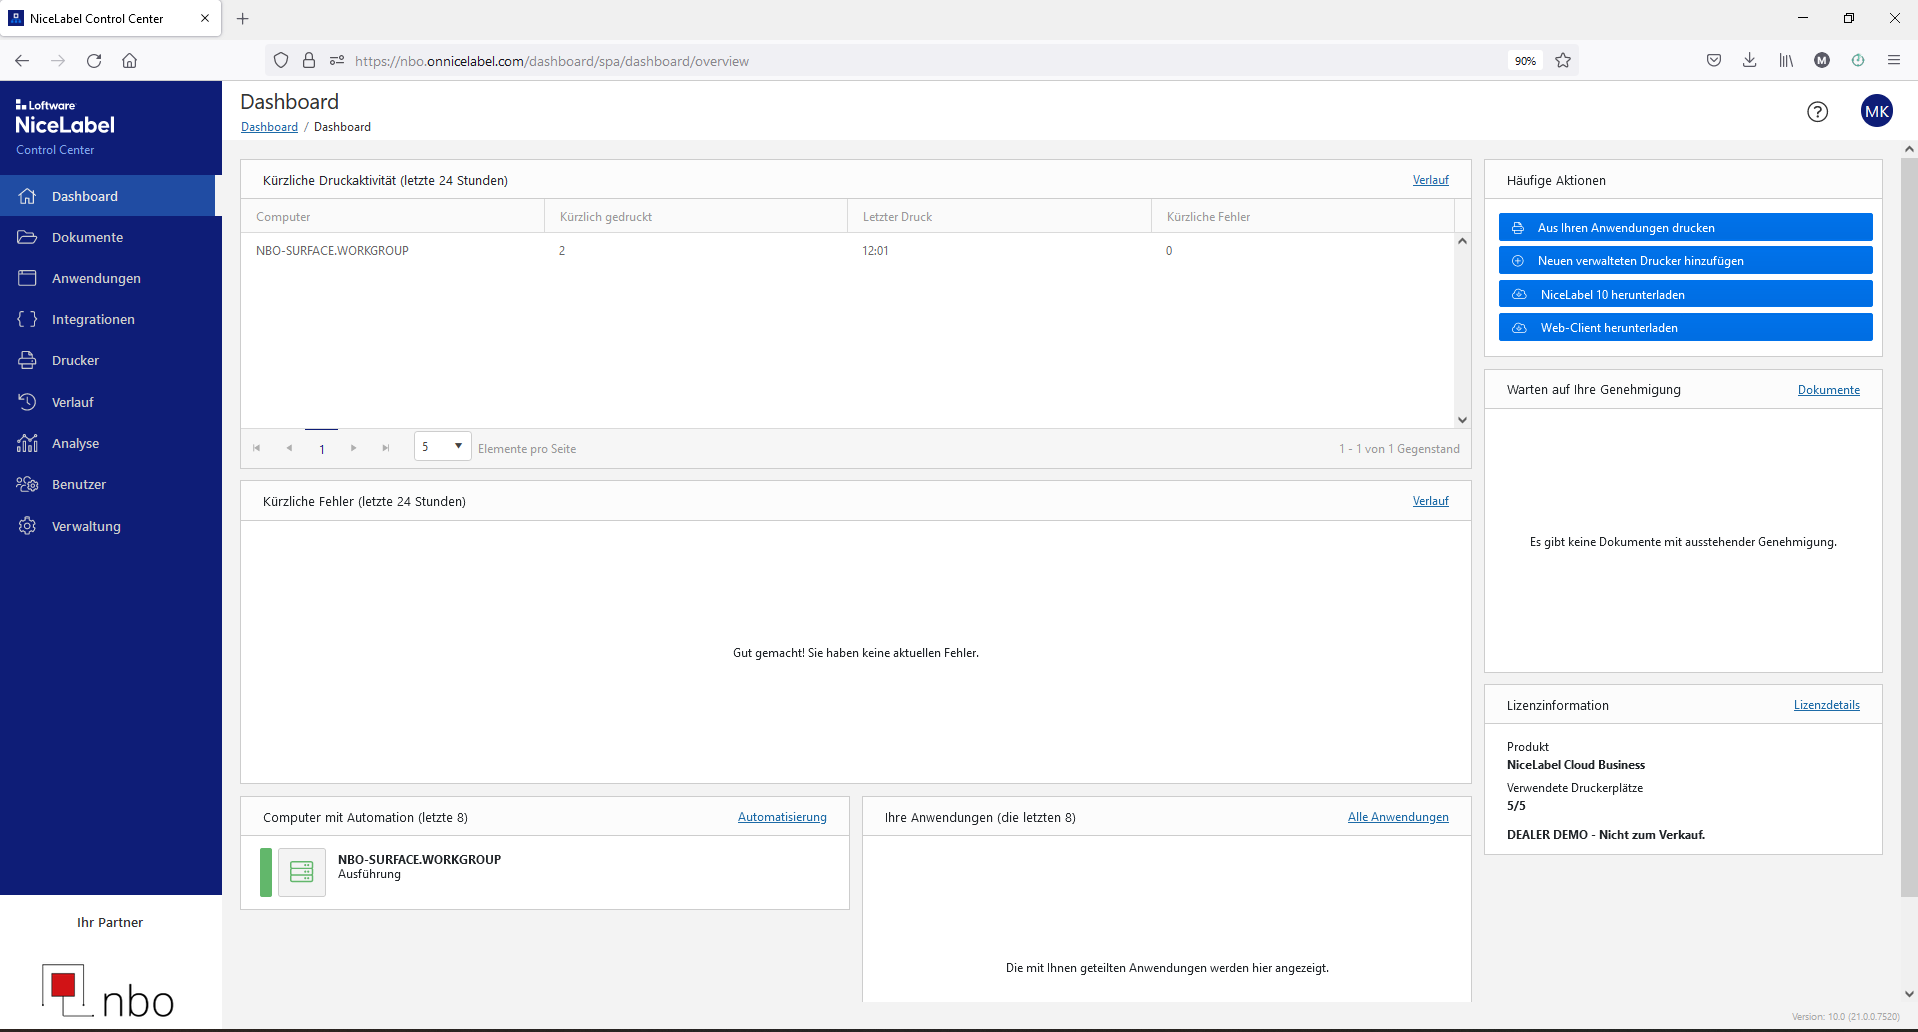Screen dimensions: 1918x1032
Task: Open the items per page dropdown
Action: coord(442,446)
